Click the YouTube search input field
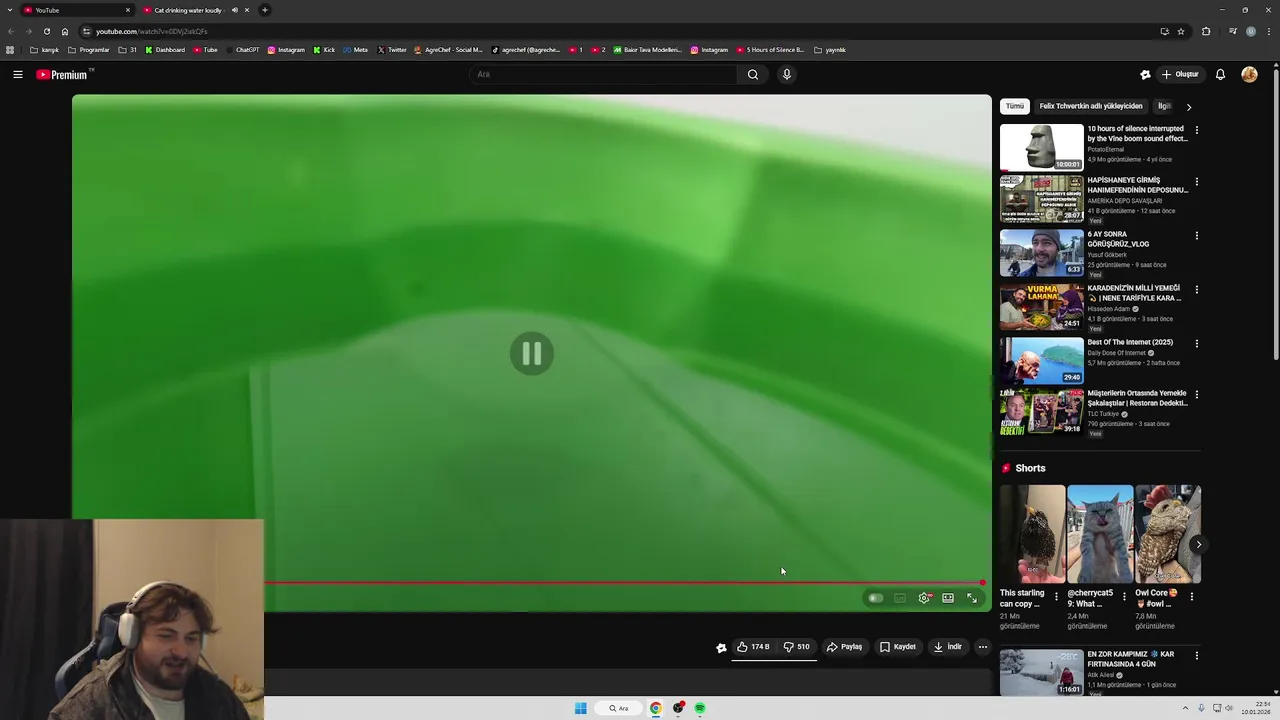This screenshot has height=720, width=1280. click(603, 74)
